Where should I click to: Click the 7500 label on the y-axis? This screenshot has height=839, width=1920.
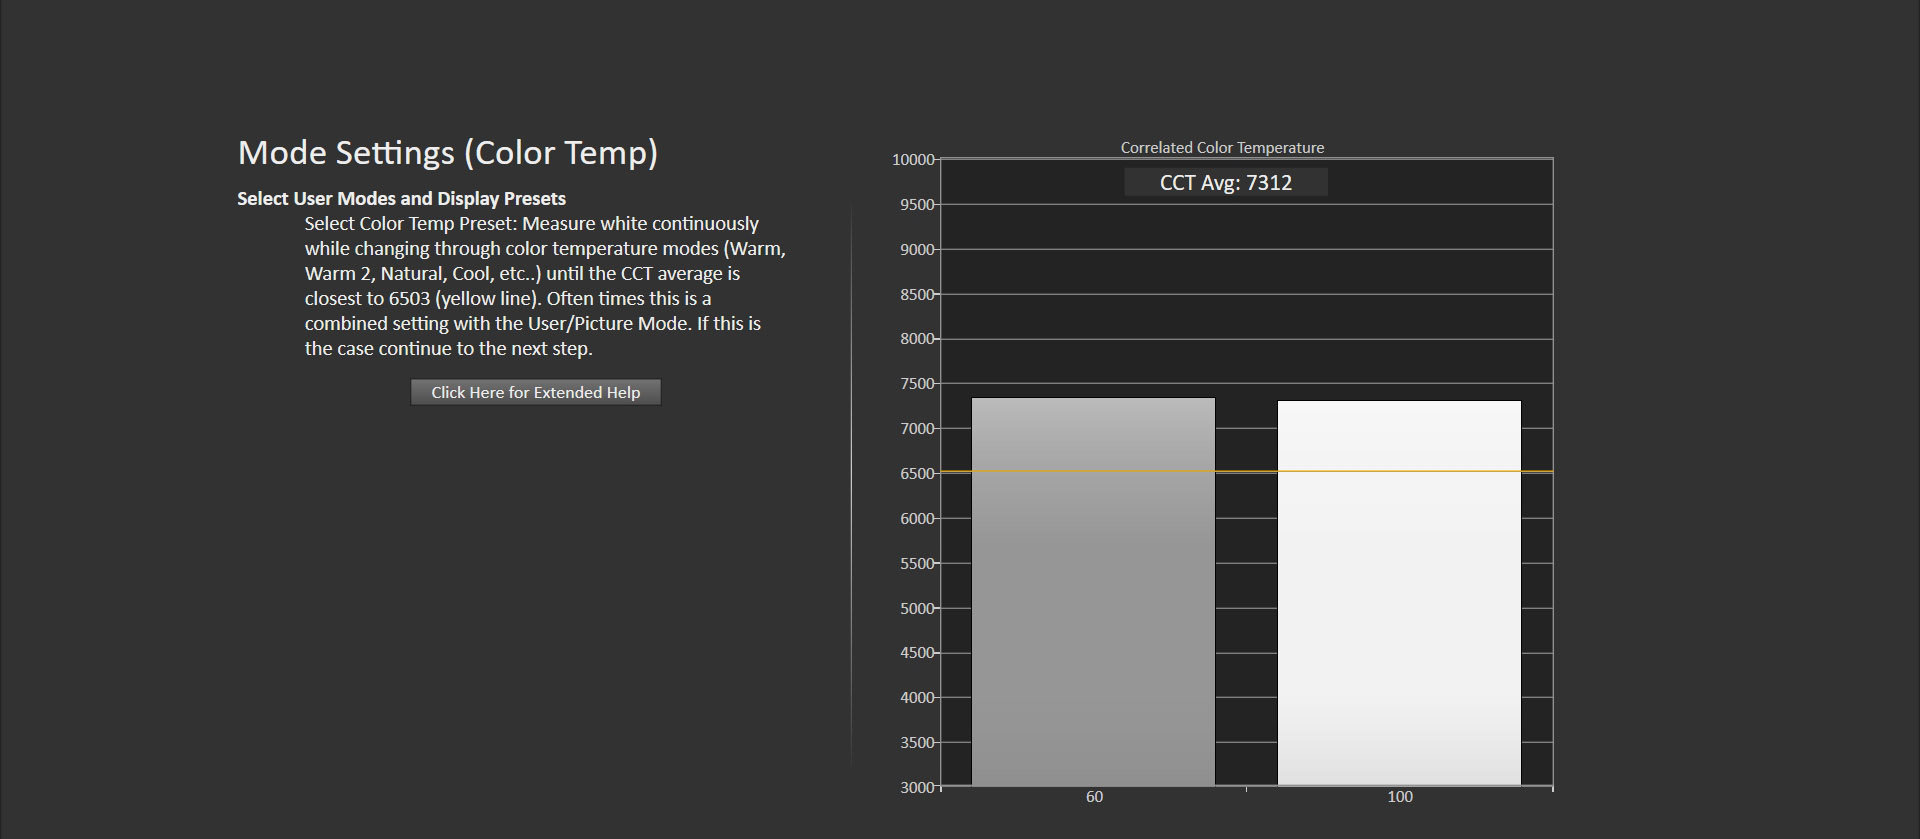pos(916,384)
